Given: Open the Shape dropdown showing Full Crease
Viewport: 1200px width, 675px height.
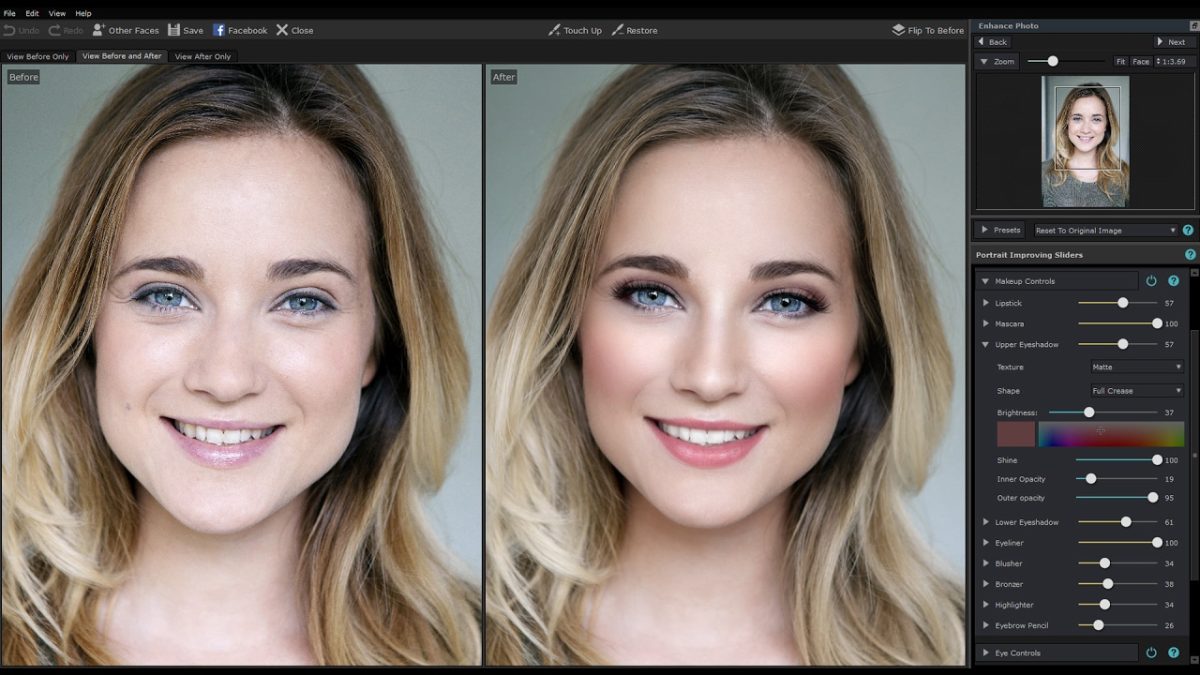Looking at the screenshot, I should click(1137, 391).
